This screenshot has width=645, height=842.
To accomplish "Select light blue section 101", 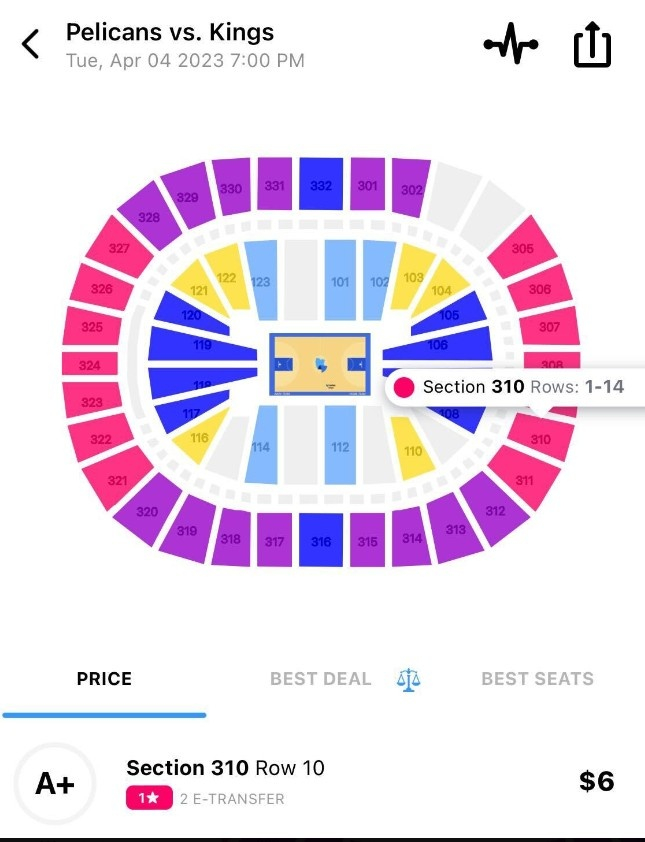I will pyautogui.click(x=340, y=281).
